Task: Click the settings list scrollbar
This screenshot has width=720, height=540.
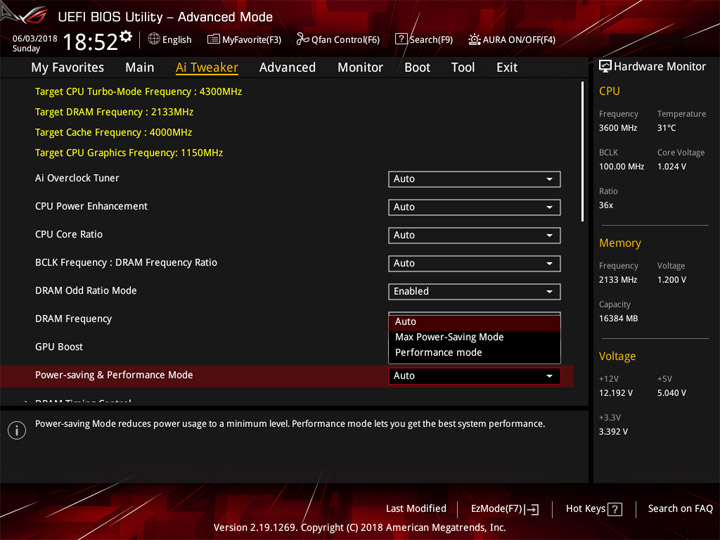Action: point(582,152)
